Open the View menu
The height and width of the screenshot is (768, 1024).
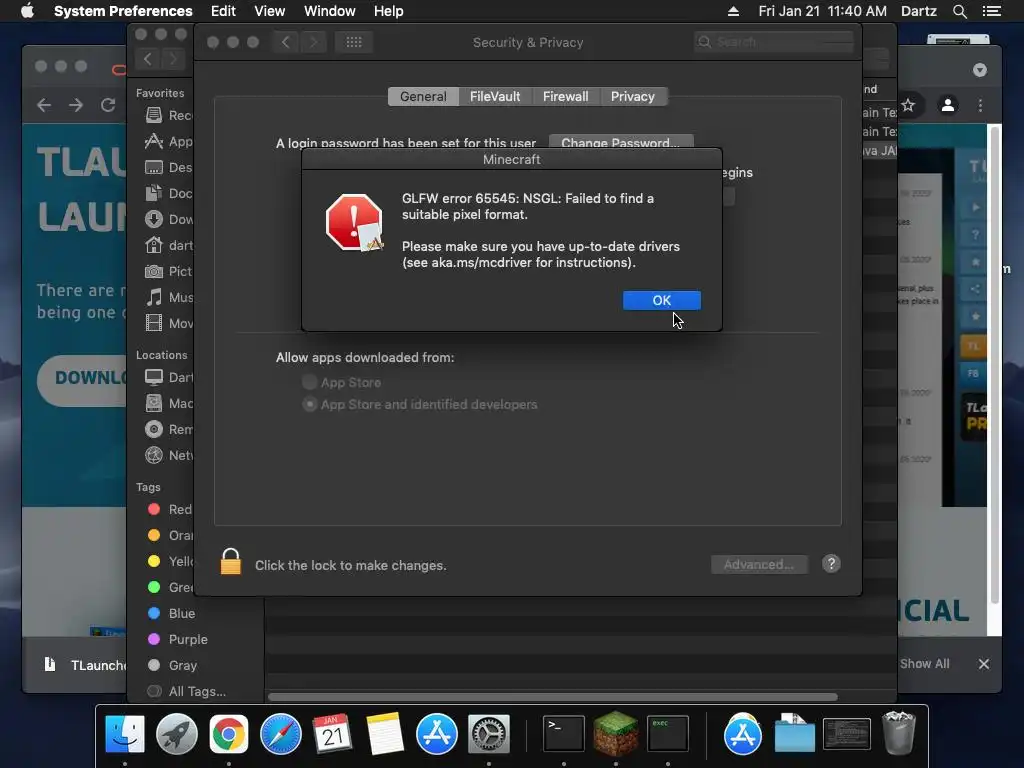269,11
